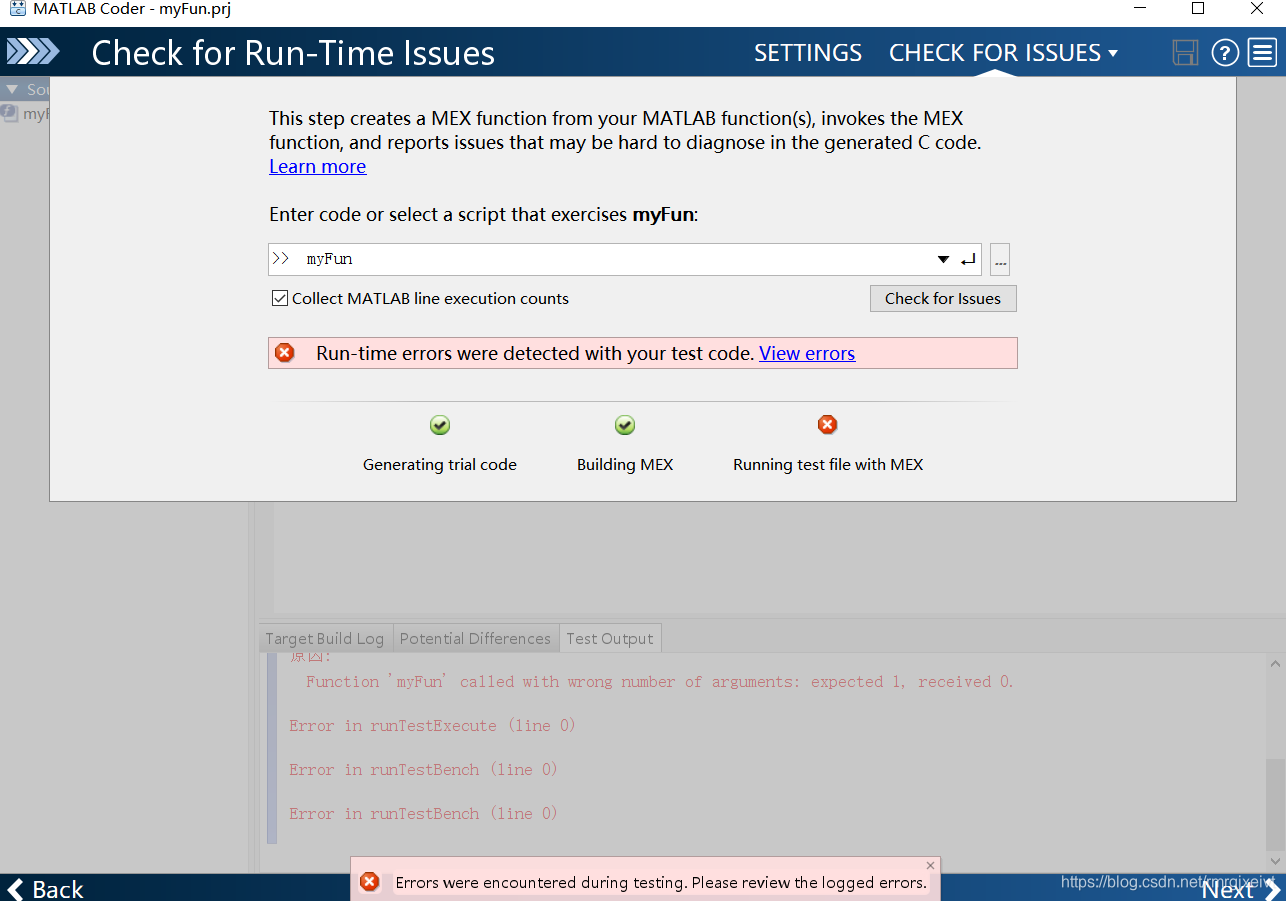Open the View errors link
The width and height of the screenshot is (1286, 901).
807,353
